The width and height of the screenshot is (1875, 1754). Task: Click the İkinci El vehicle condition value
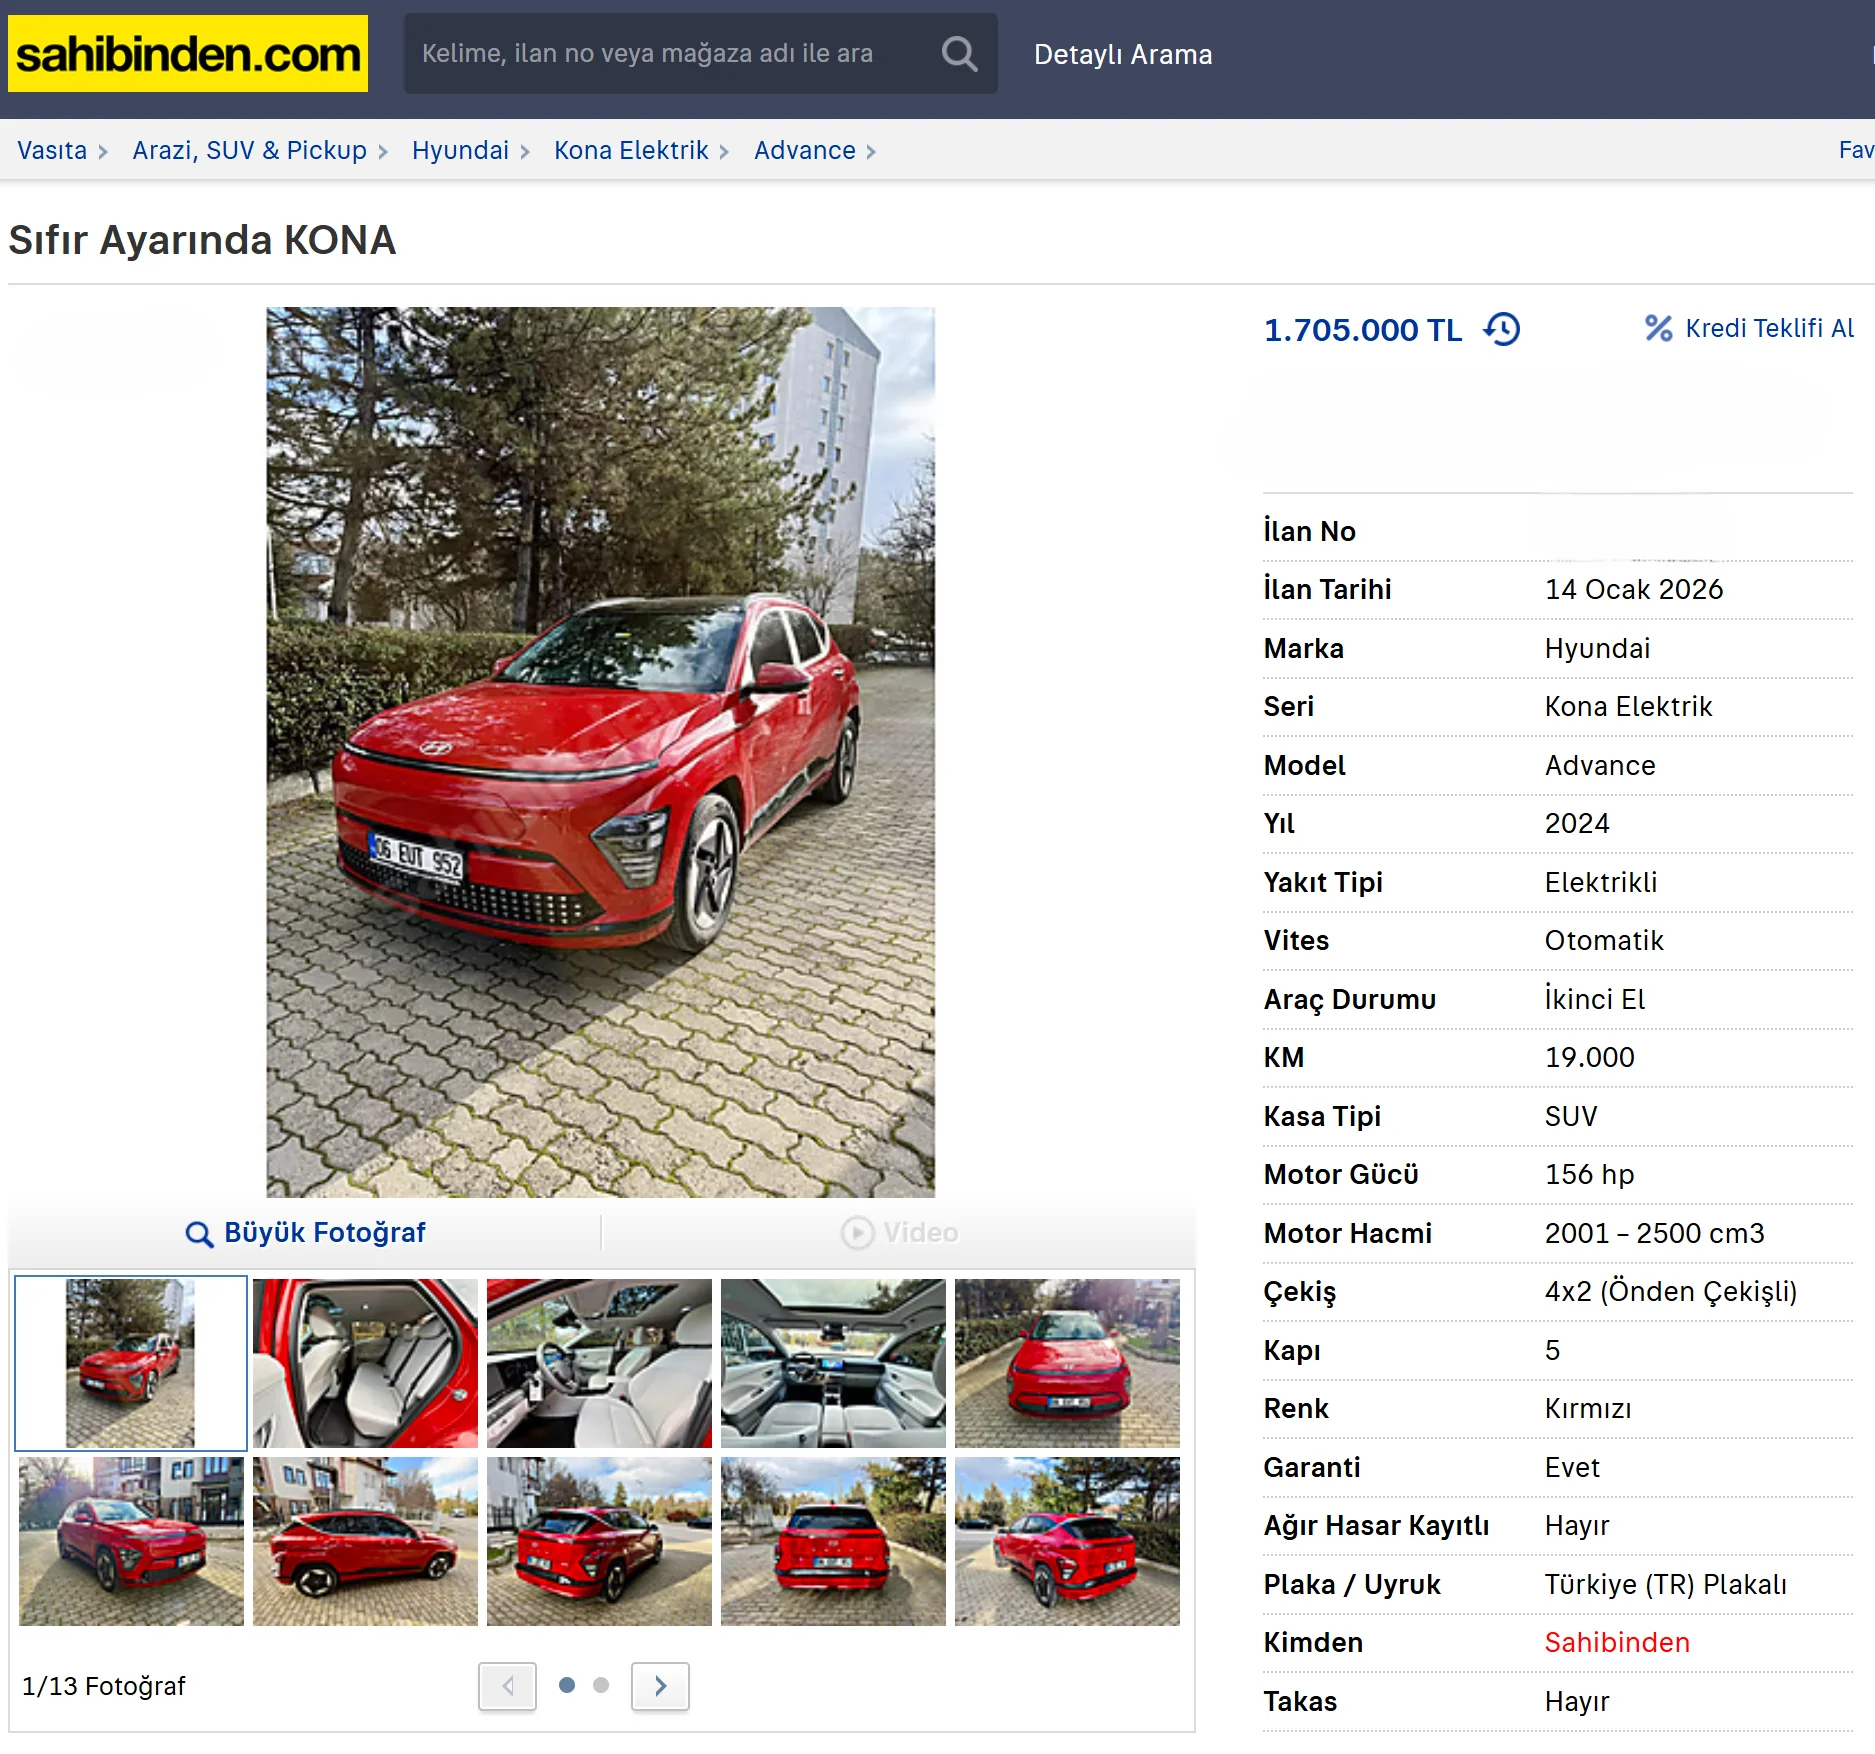(x=1595, y=1000)
